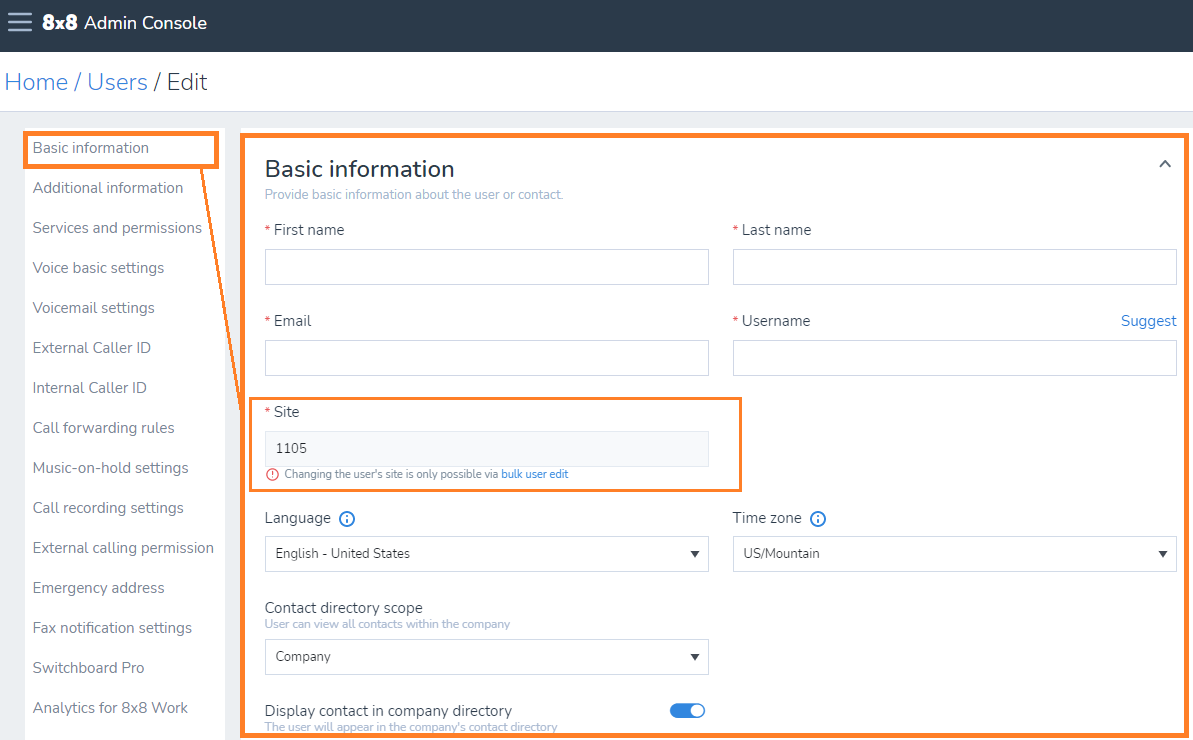Click the Suggest username link
Viewport: 1193px width, 740px height.
[x=1148, y=321]
